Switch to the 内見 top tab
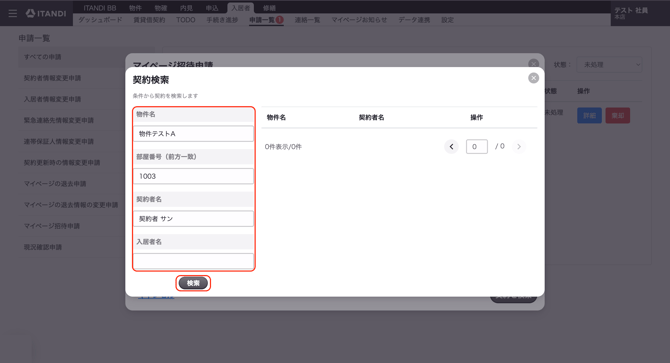 pos(186,8)
